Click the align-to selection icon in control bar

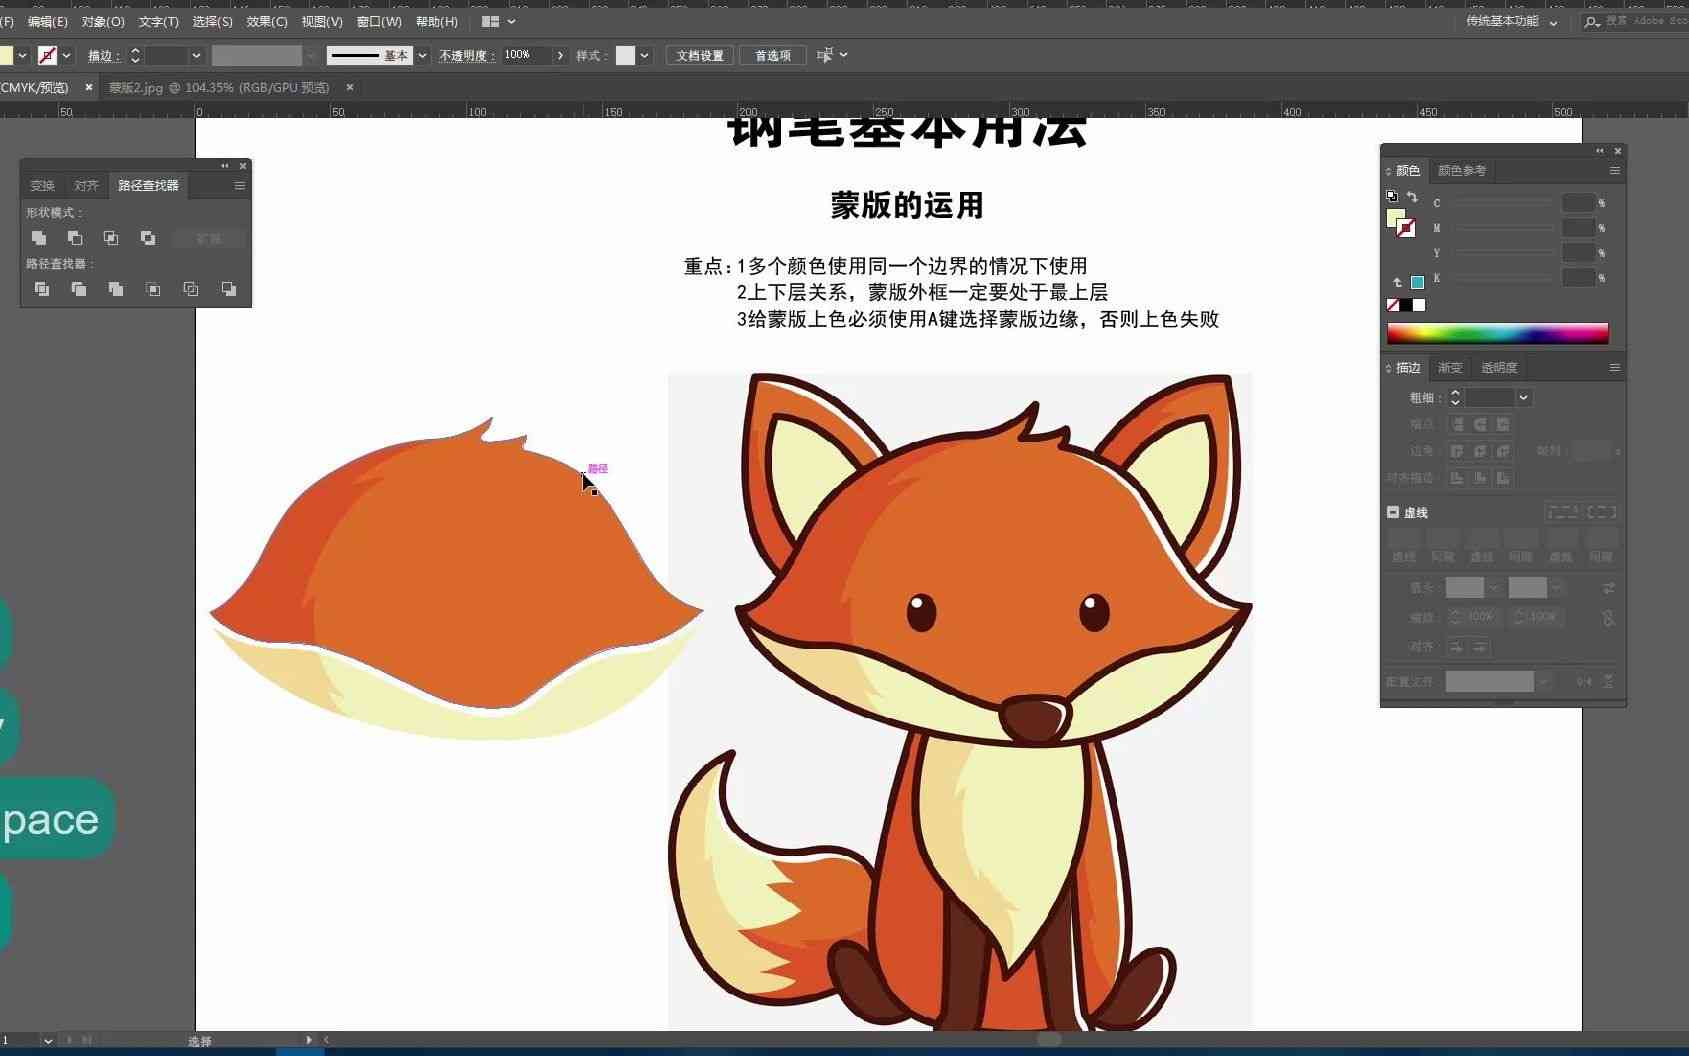825,55
